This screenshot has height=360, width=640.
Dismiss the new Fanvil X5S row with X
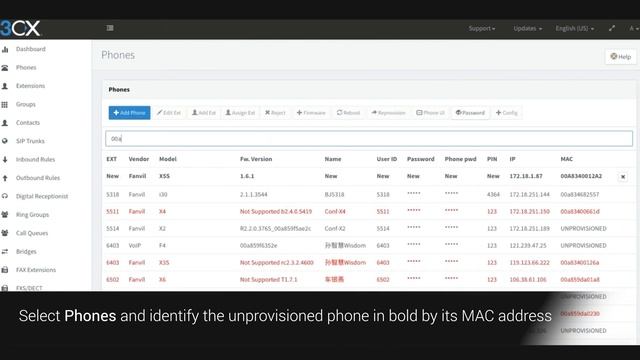point(623,176)
